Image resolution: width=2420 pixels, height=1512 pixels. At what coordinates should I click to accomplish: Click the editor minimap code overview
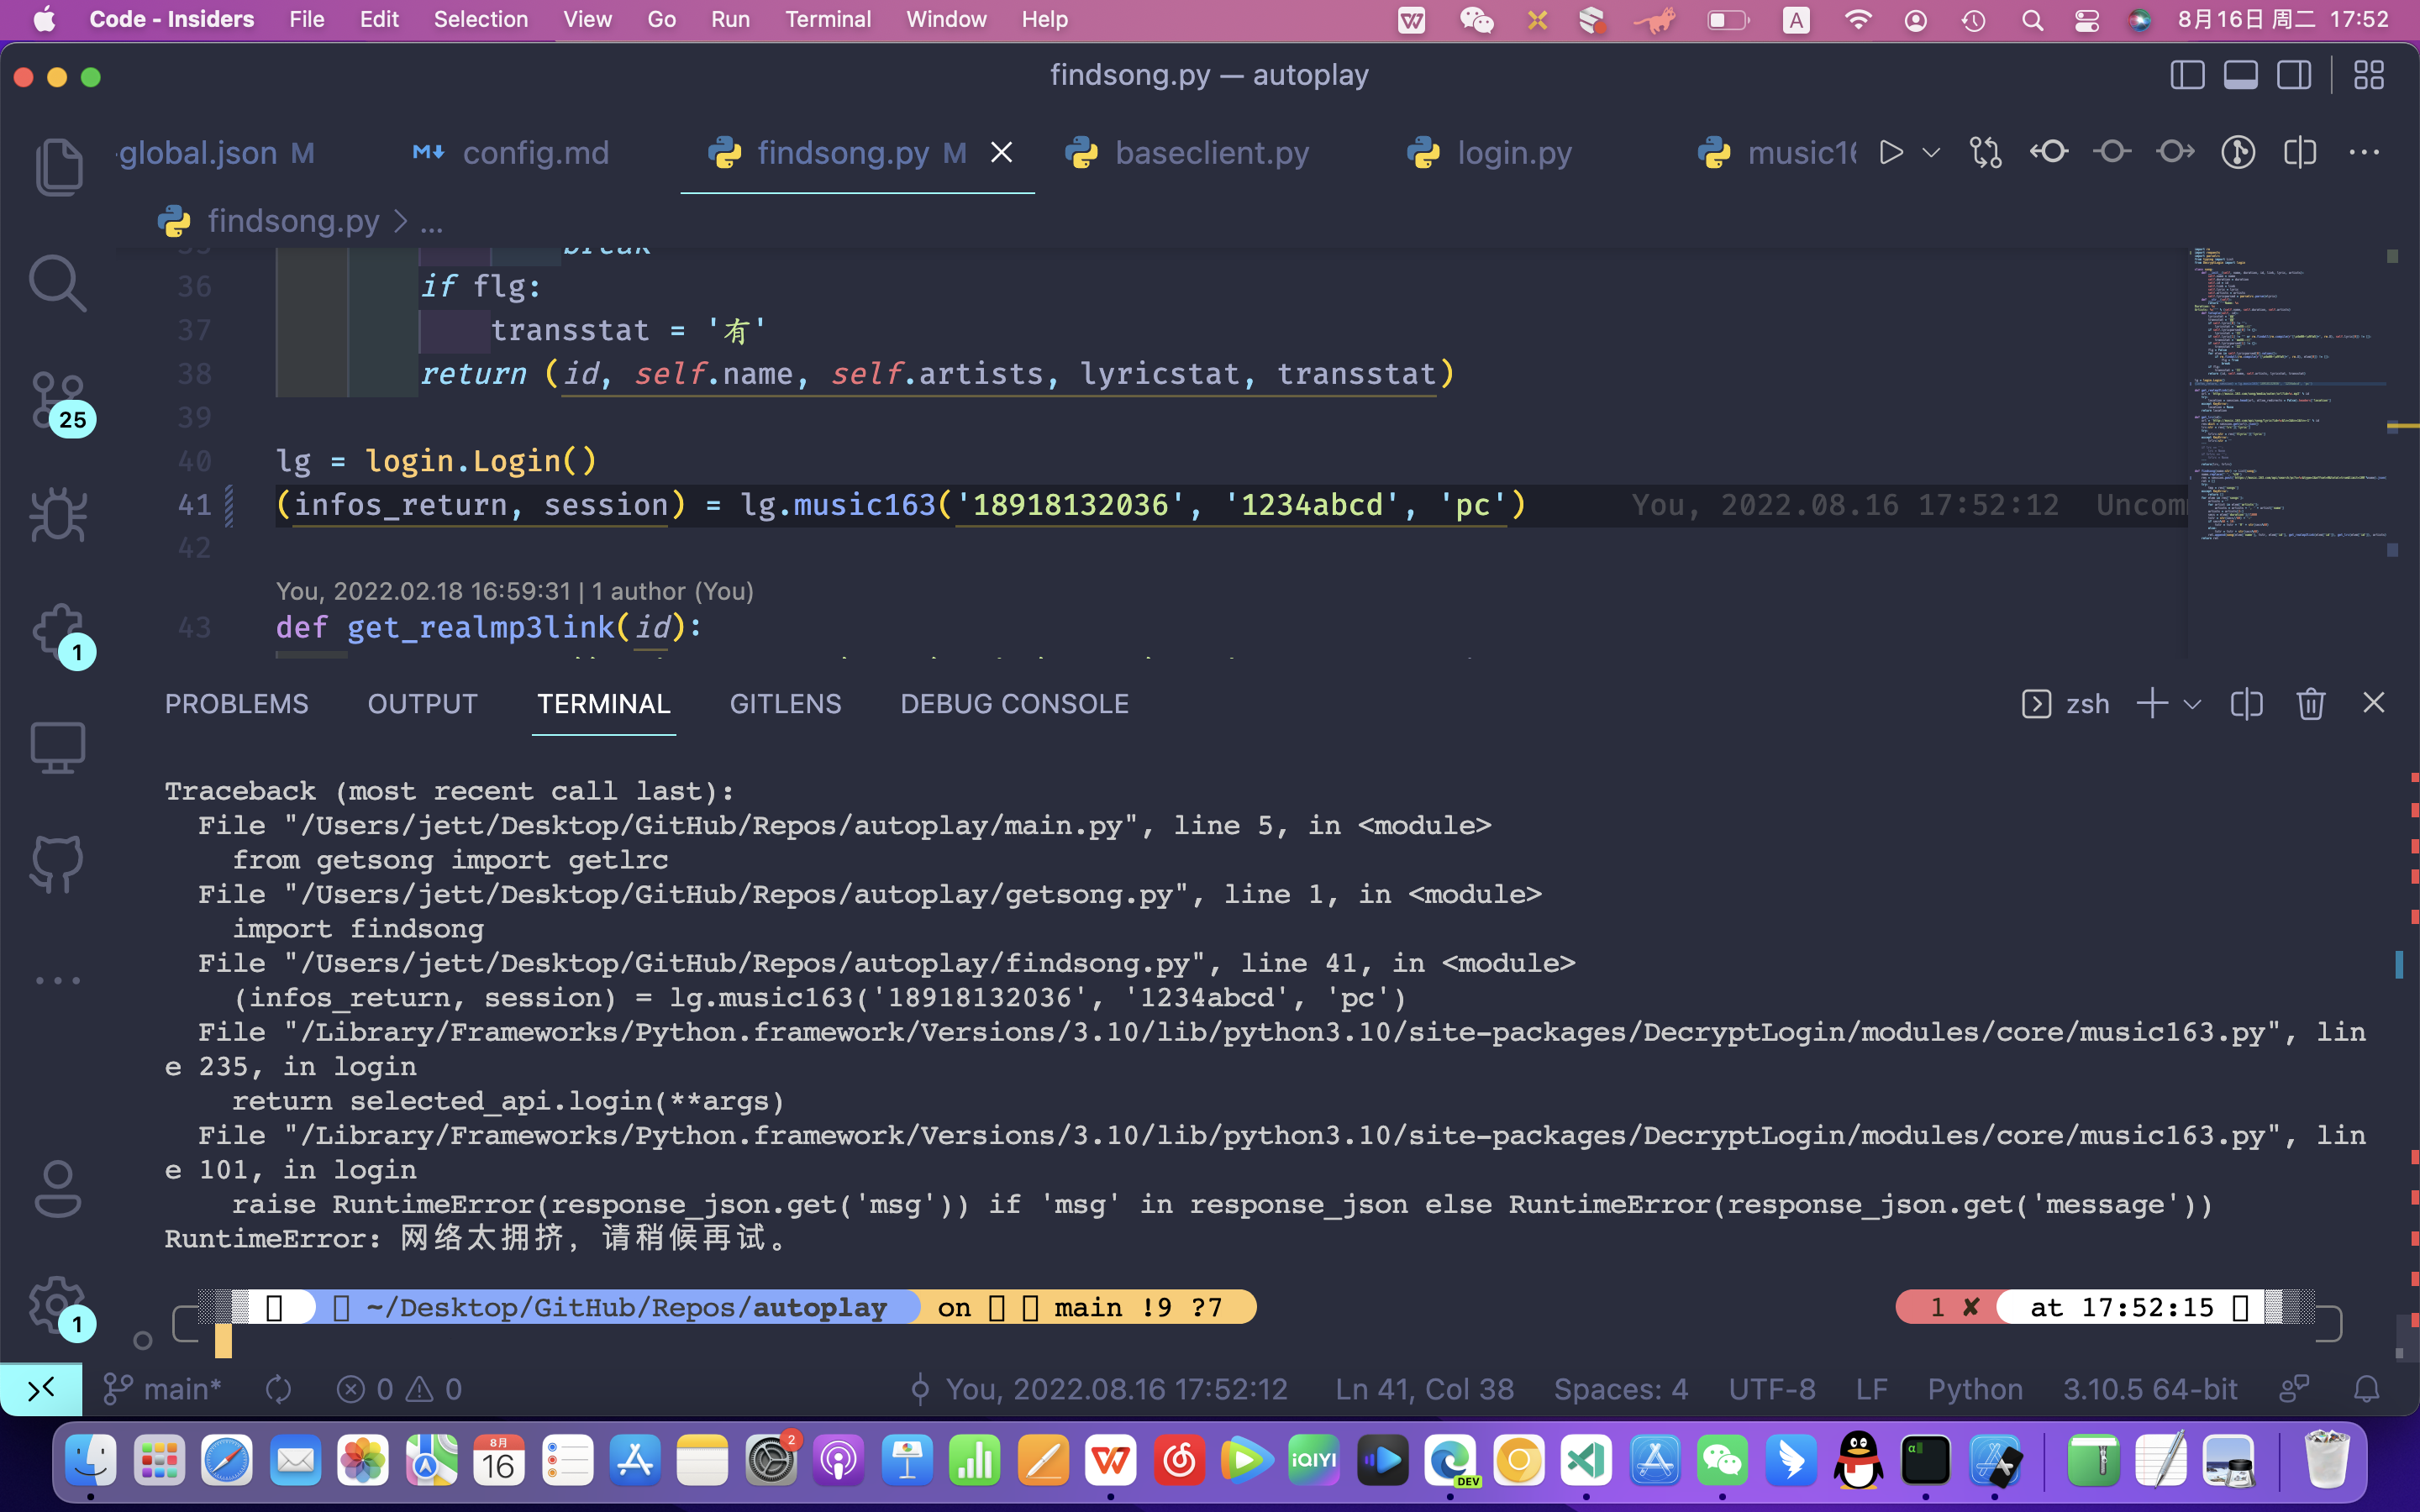[2290, 400]
